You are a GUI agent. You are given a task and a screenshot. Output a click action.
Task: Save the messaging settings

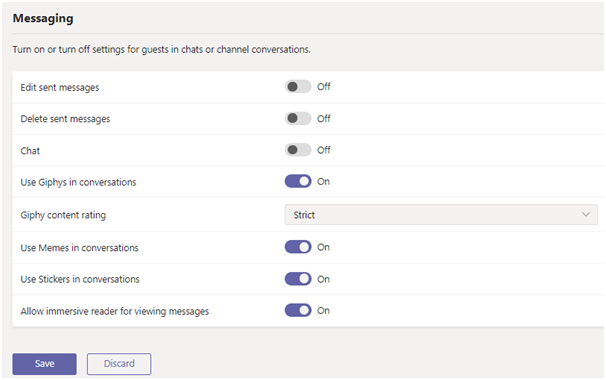[44, 364]
